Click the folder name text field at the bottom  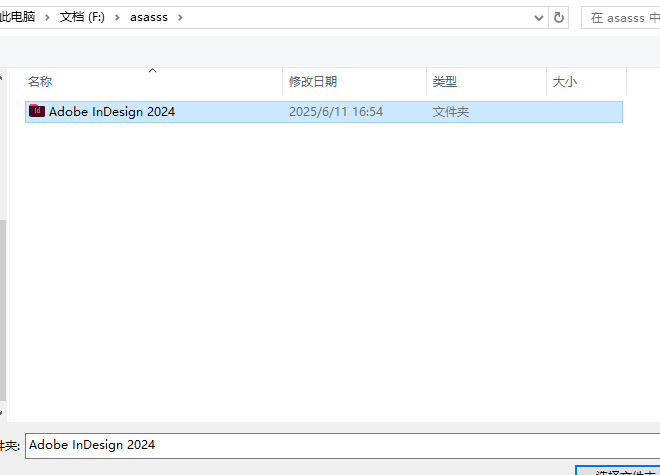(x=340, y=445)
